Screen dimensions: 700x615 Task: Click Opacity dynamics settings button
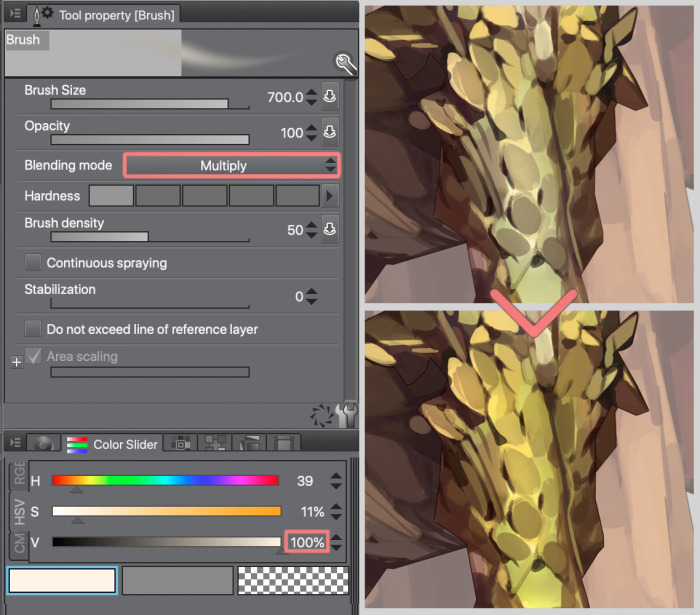click(x=331, y=133)
